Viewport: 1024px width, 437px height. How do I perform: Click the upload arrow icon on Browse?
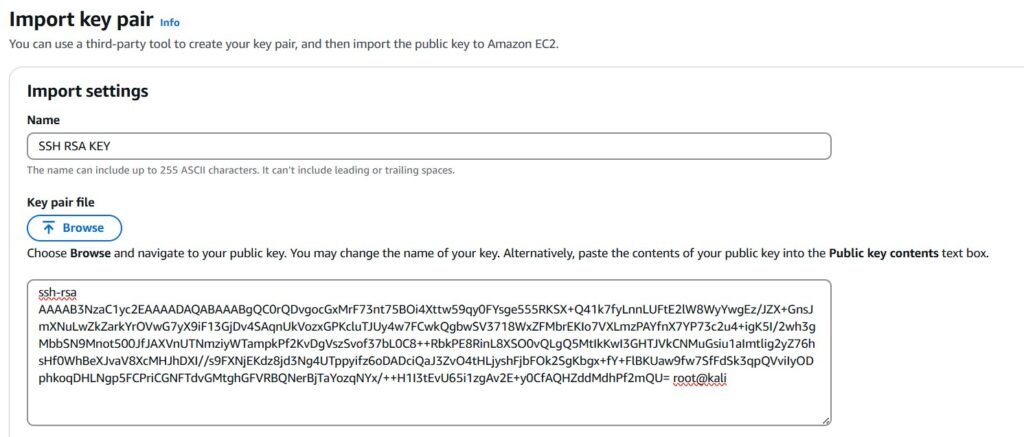[x=48, y=228]
